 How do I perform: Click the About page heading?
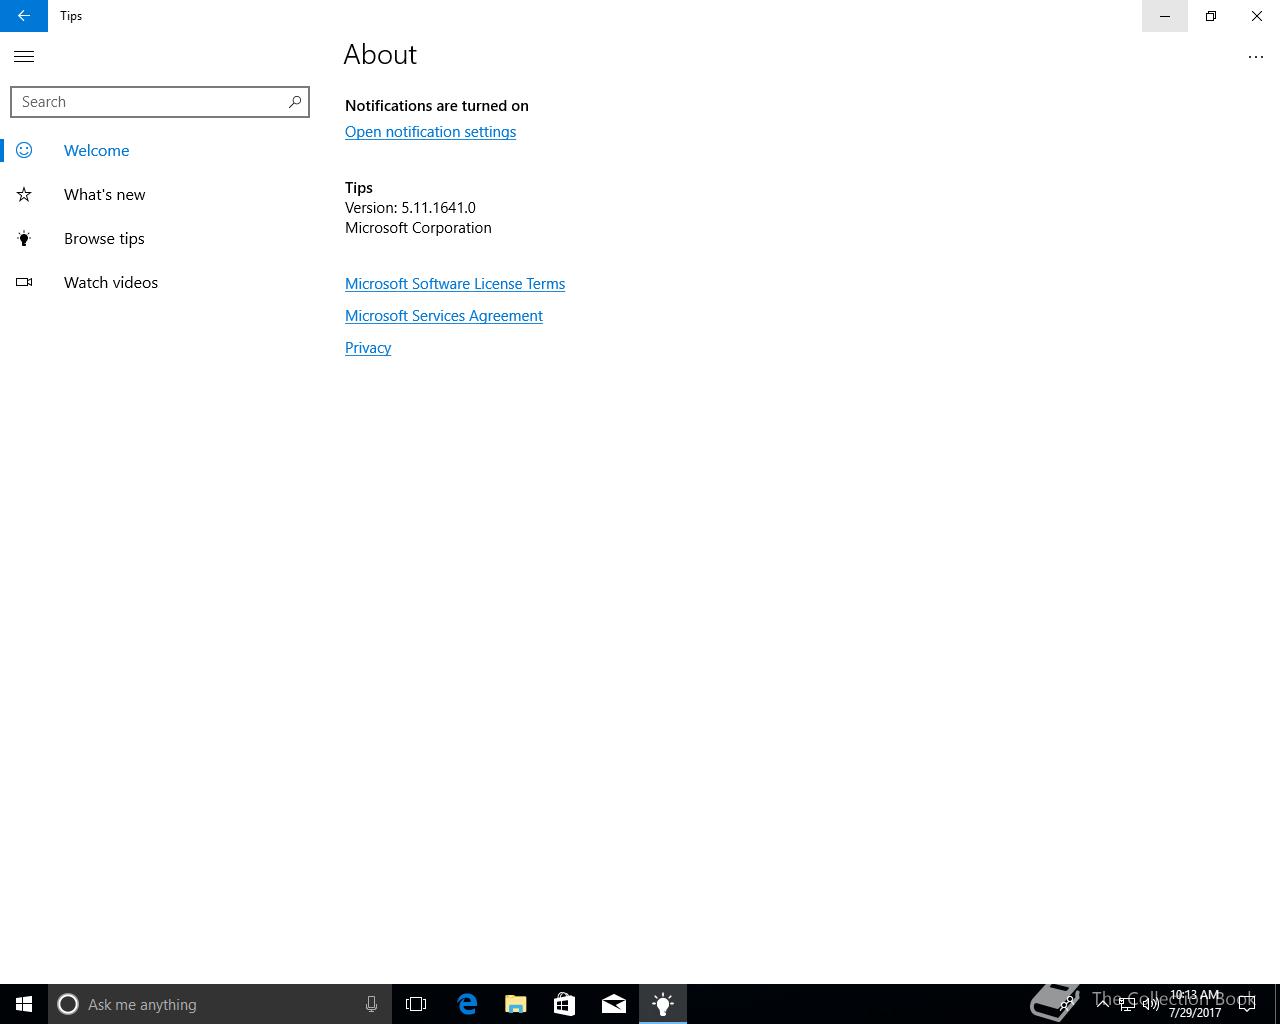(x=380, y=55)
